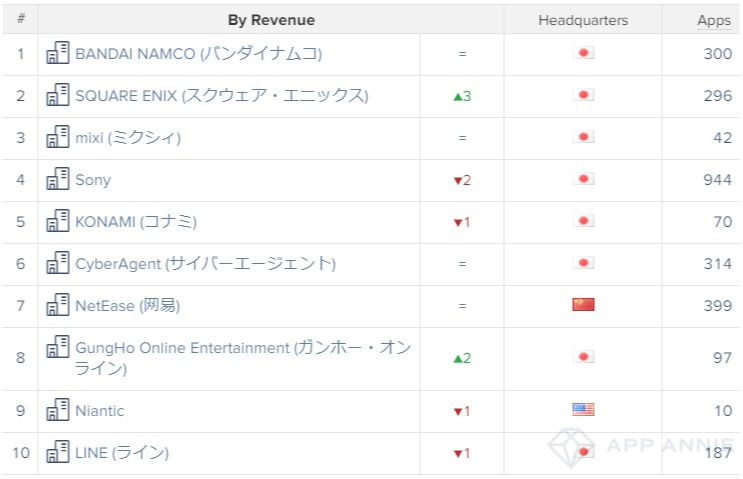Click the building icon beside BANDAI NAMCO
The image size is (743, 479).
58,53
